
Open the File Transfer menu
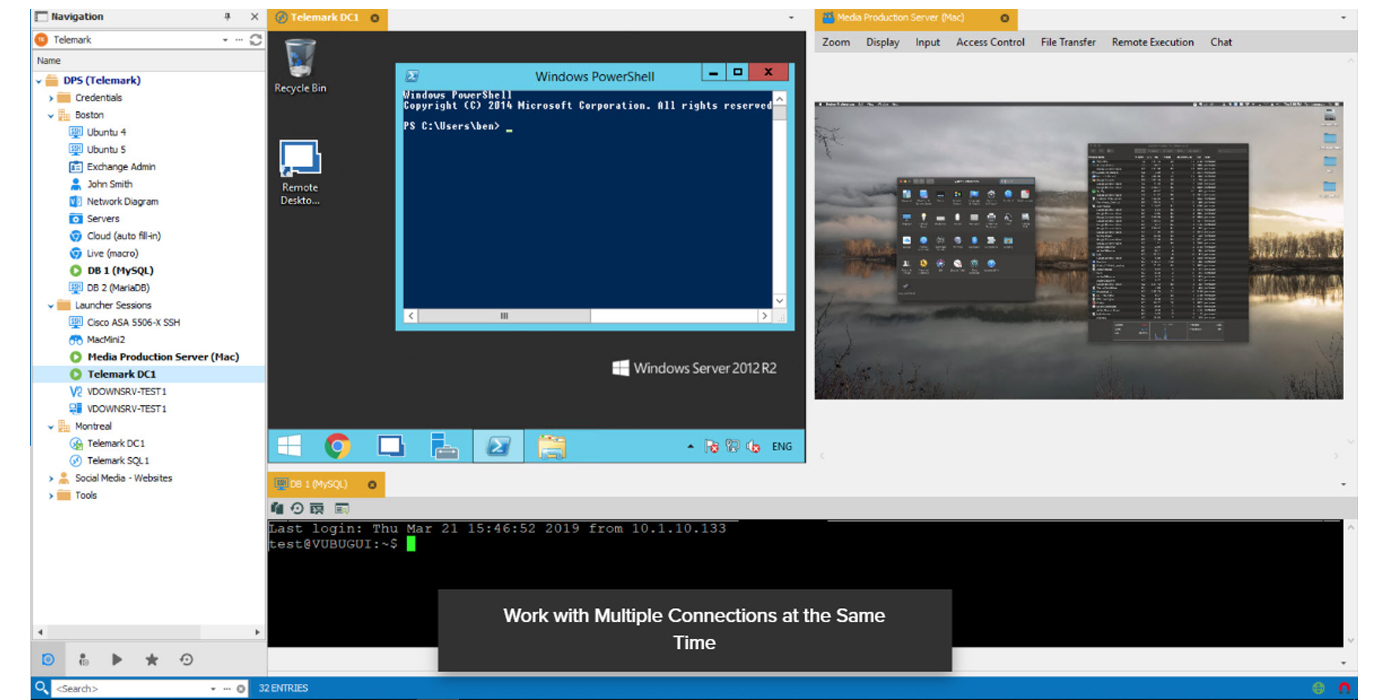(1068, 42)
